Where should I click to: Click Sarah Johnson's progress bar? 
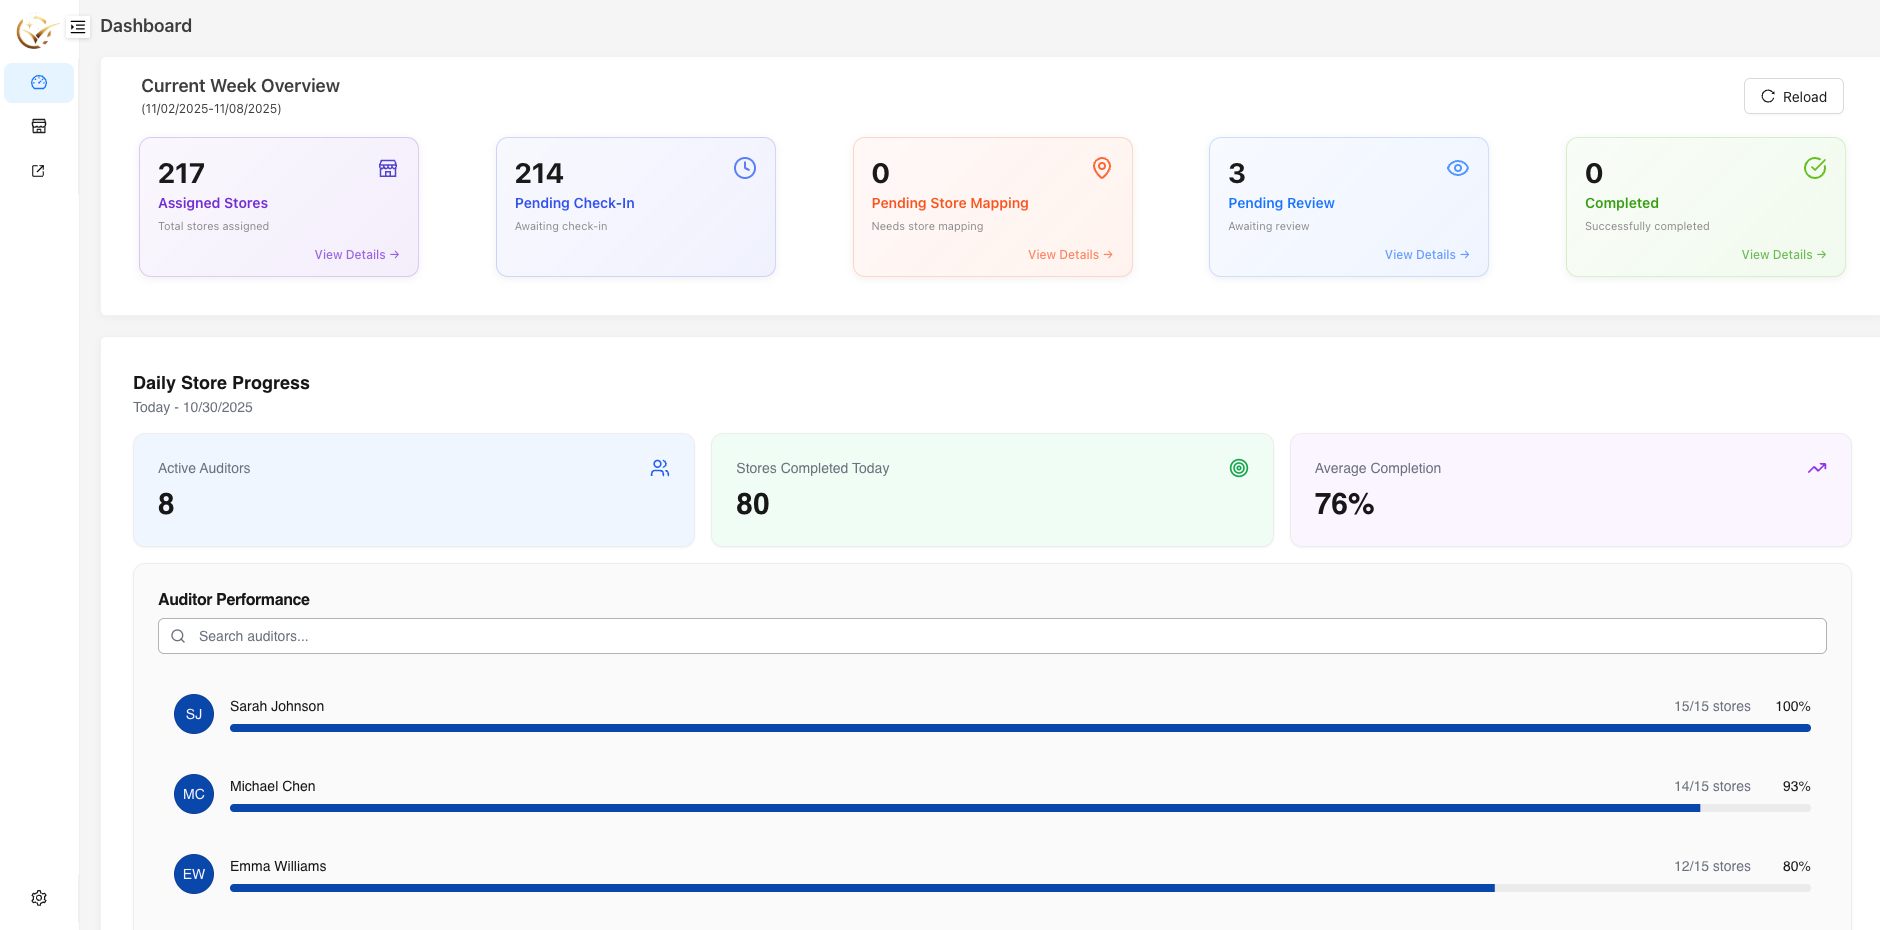(x=1020, y=728)
